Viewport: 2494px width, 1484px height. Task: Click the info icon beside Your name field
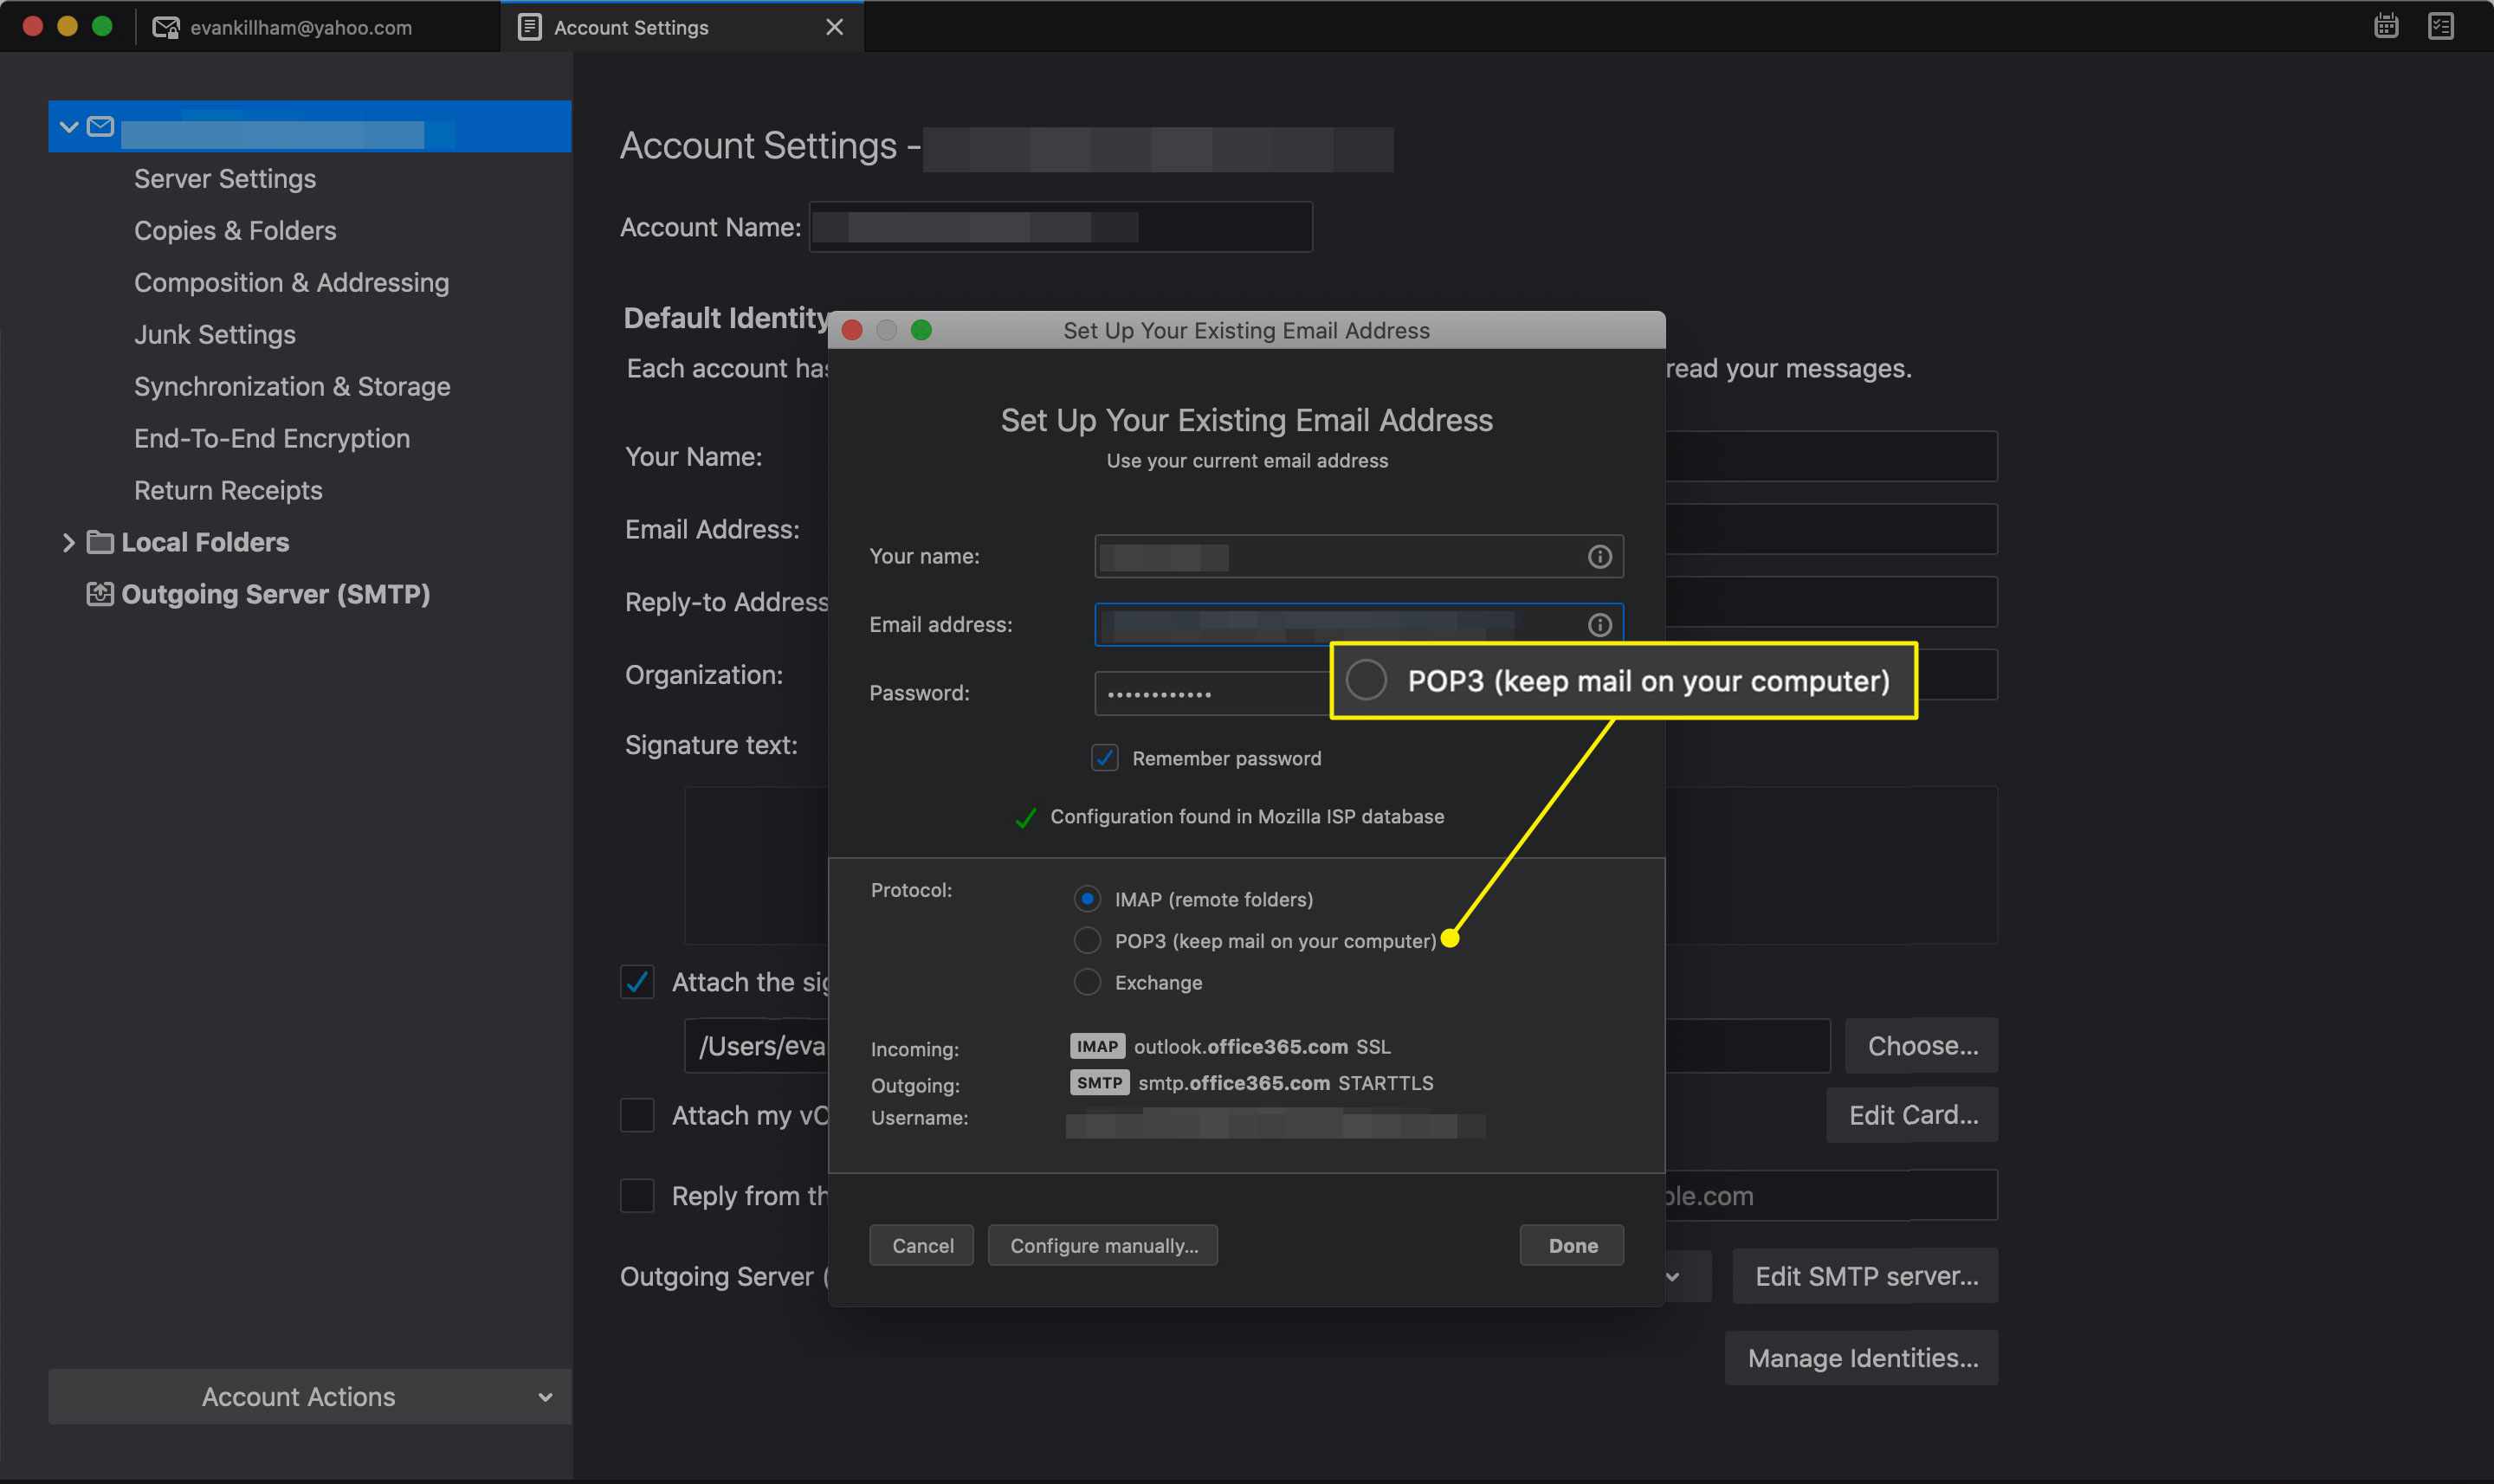click(x=1599, y=556)
